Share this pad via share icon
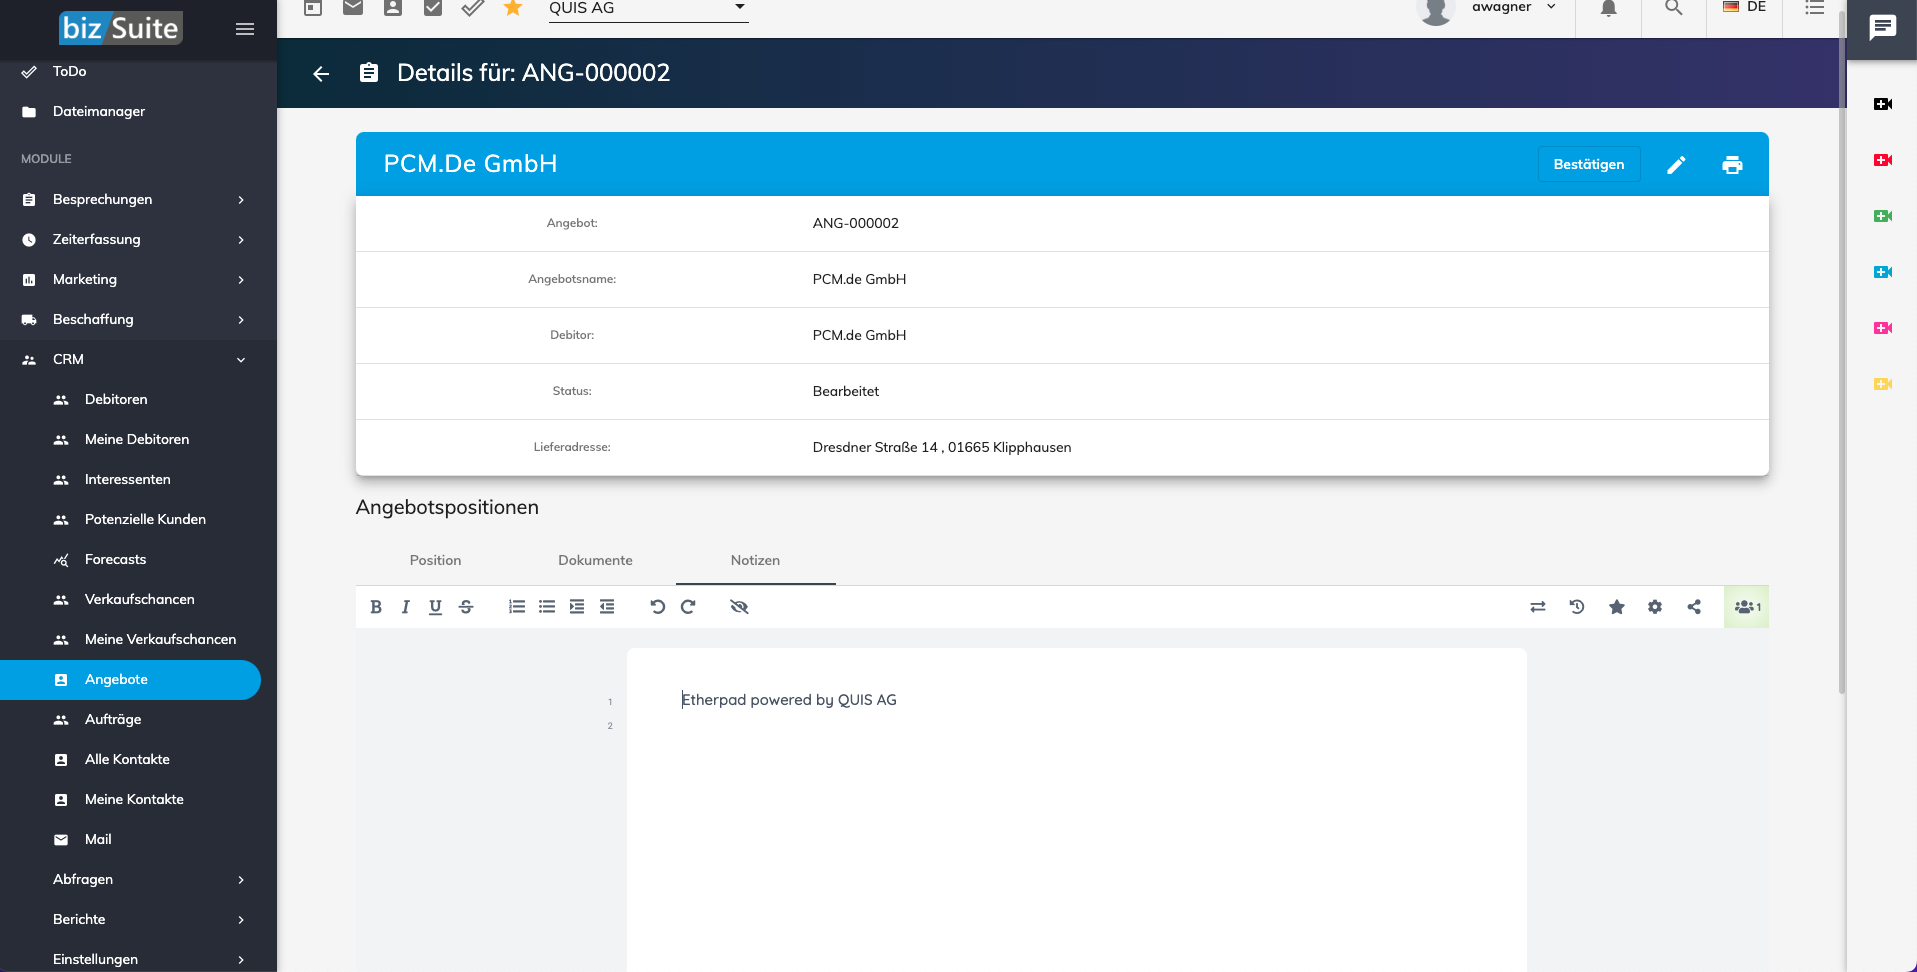Viewport: 1917px width, 972px height. tap(1694, 607)
